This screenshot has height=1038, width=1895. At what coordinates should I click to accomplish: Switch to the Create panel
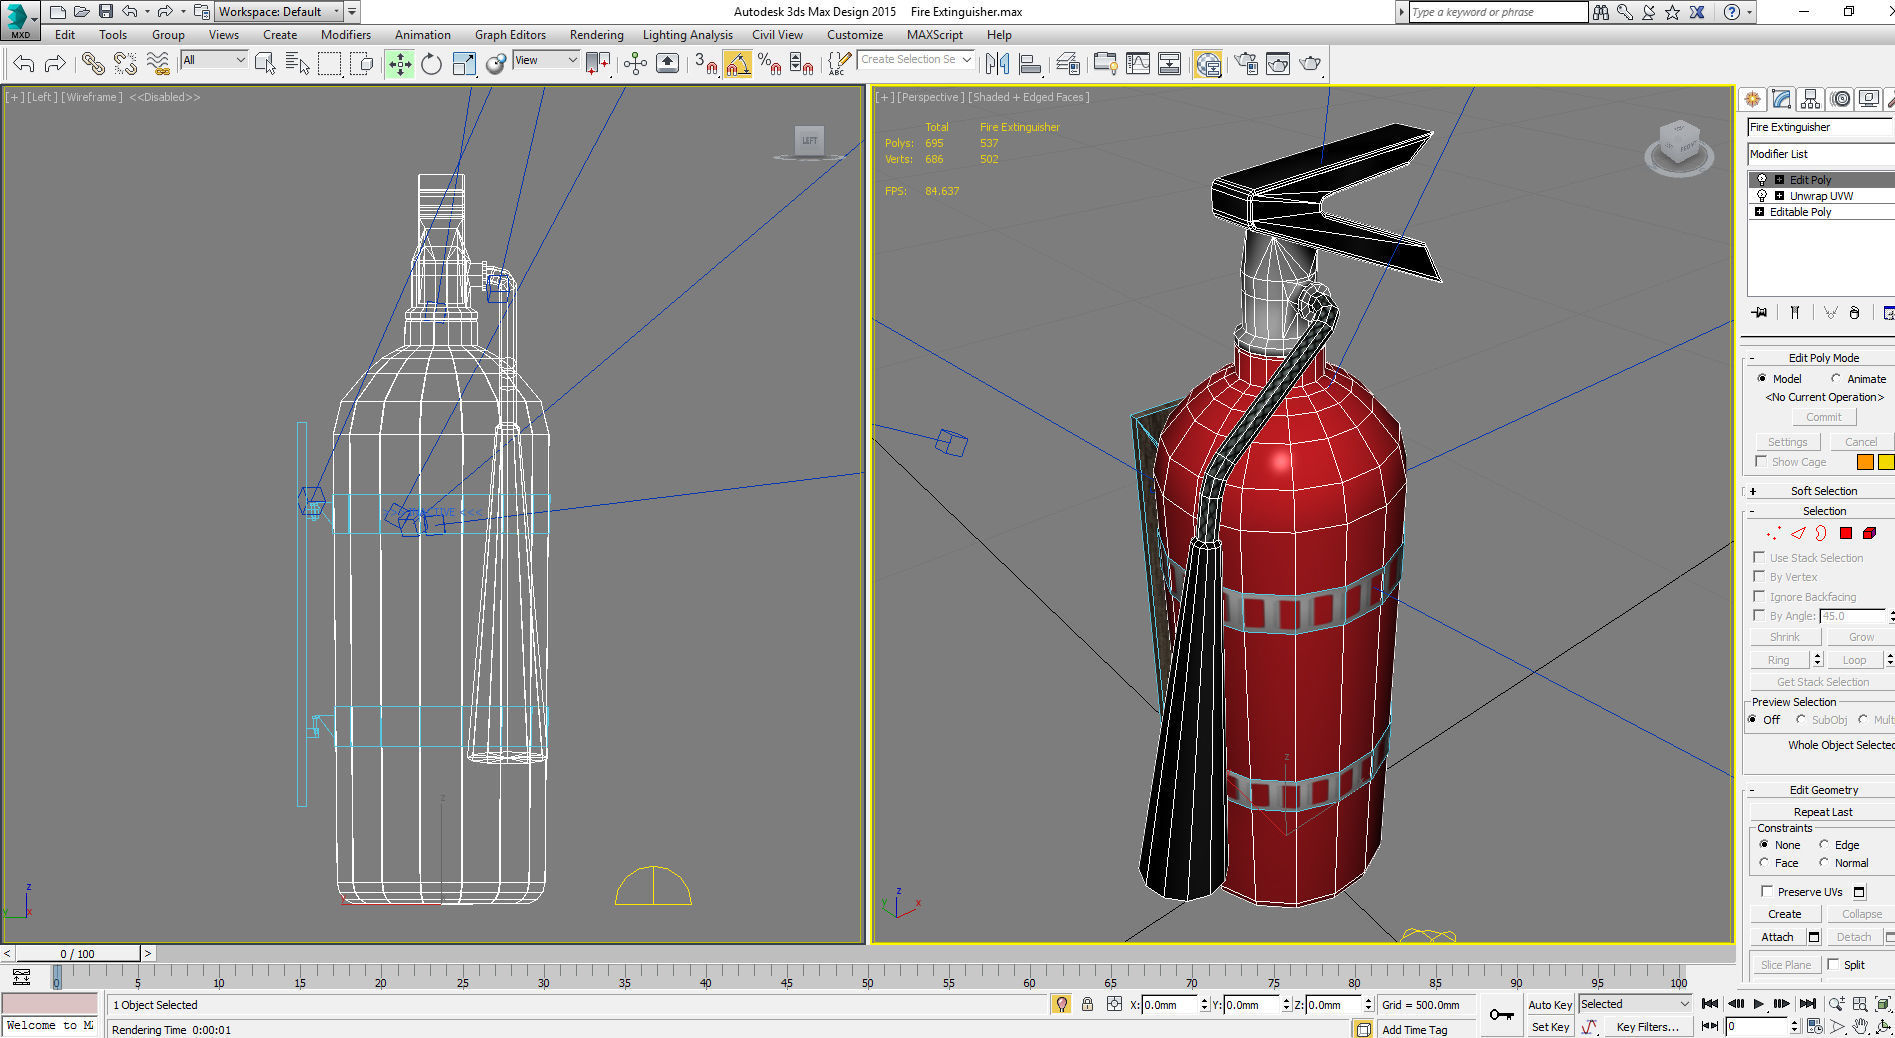(1753, 99)
